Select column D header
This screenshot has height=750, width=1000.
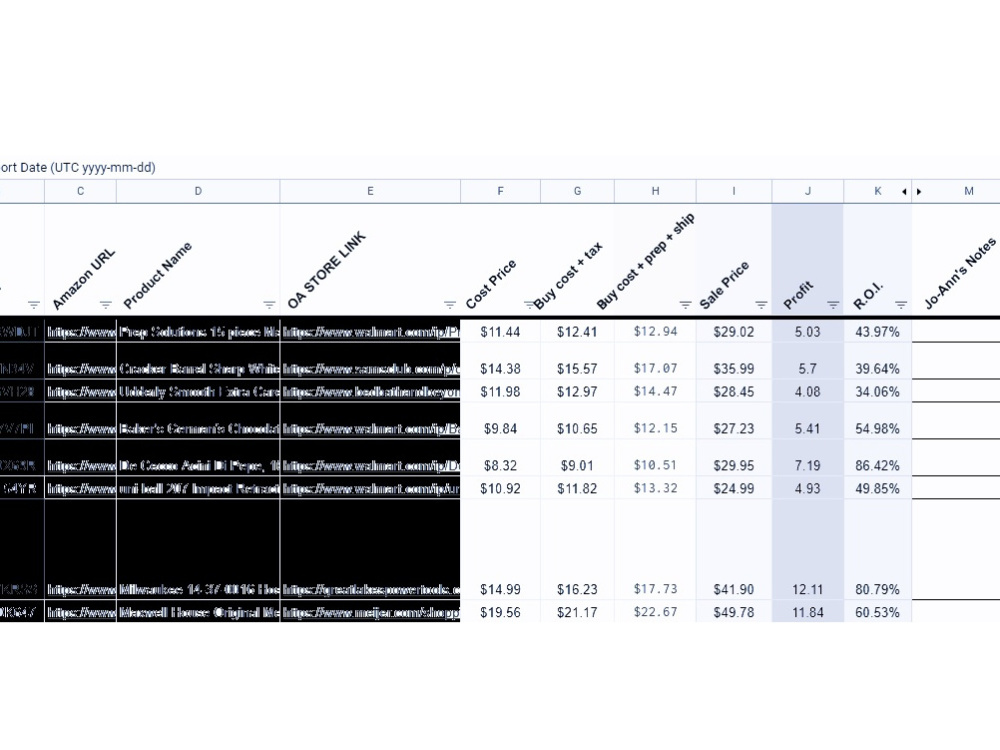click(198, 191)
